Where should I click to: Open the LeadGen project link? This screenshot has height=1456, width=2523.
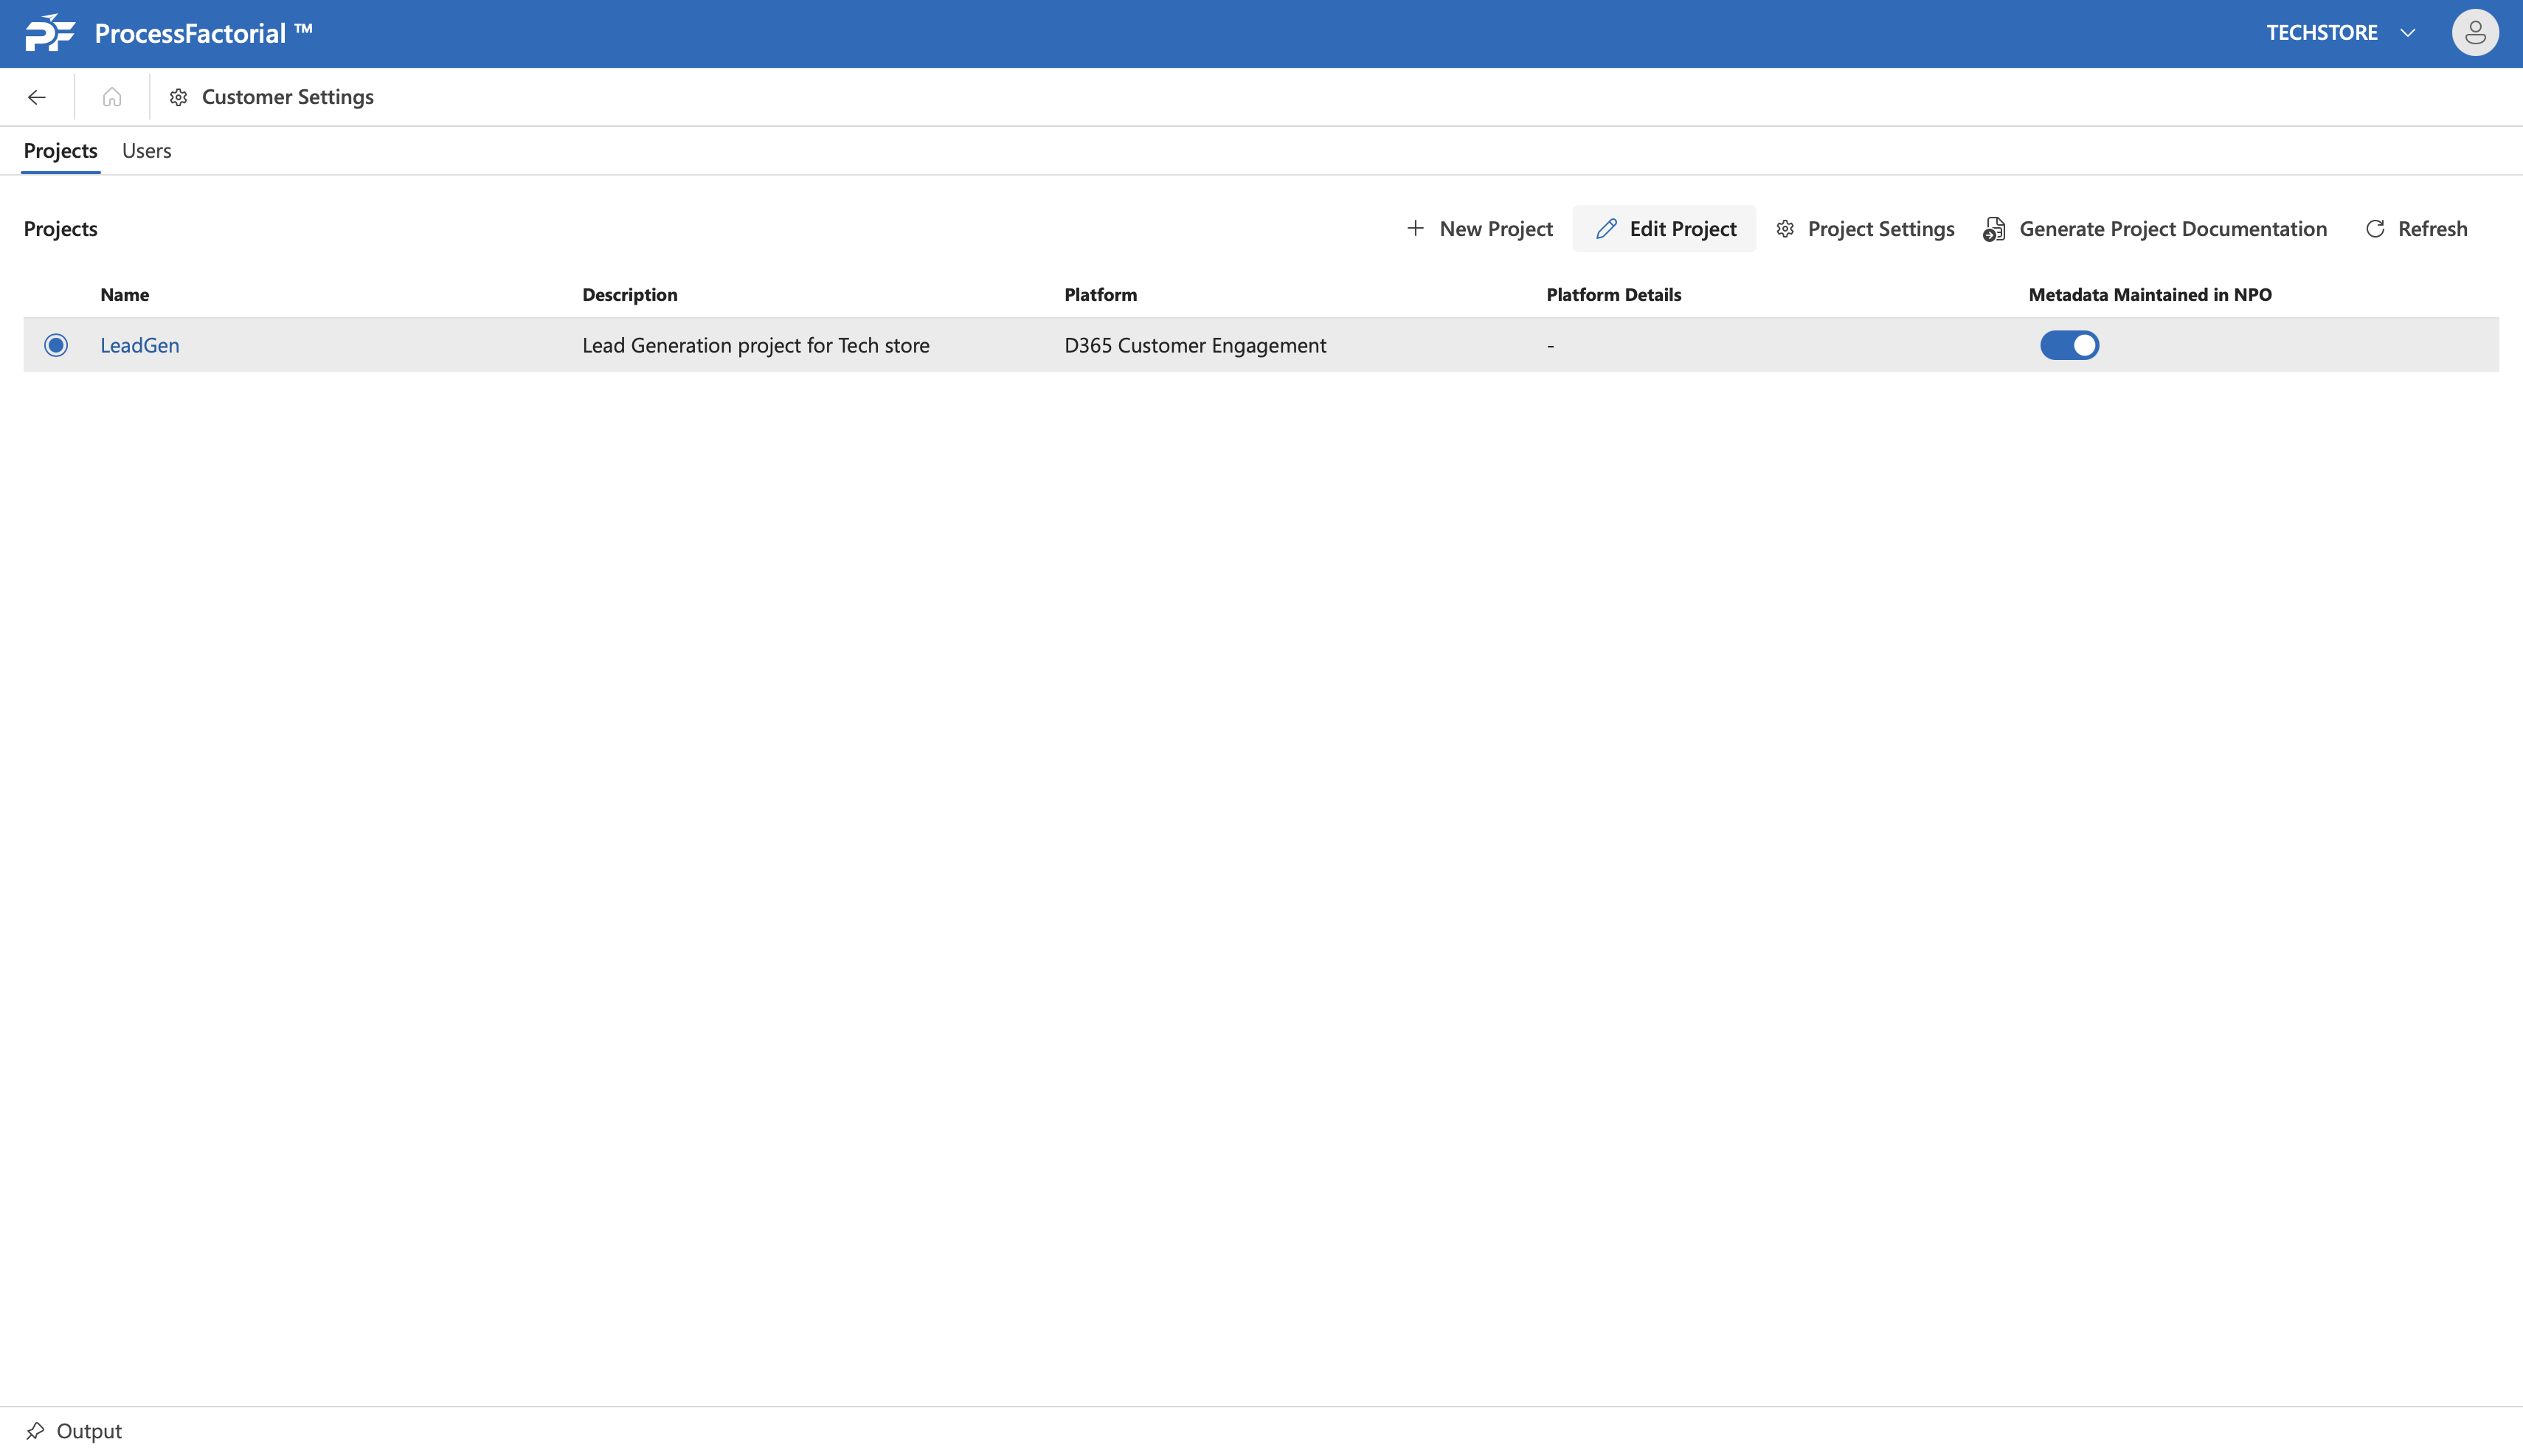pyautogui.click(x=140, y=345)
